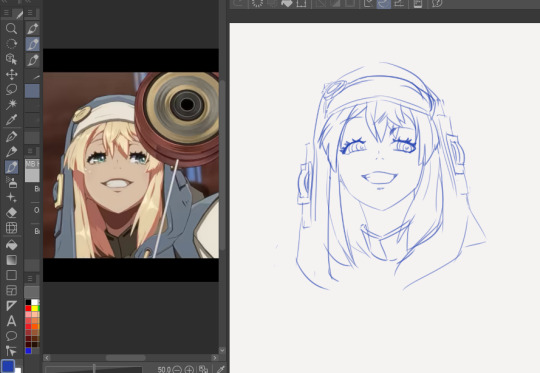Select the Figure rectangle tool
The image size is (540, 373).
coord(11,275)
